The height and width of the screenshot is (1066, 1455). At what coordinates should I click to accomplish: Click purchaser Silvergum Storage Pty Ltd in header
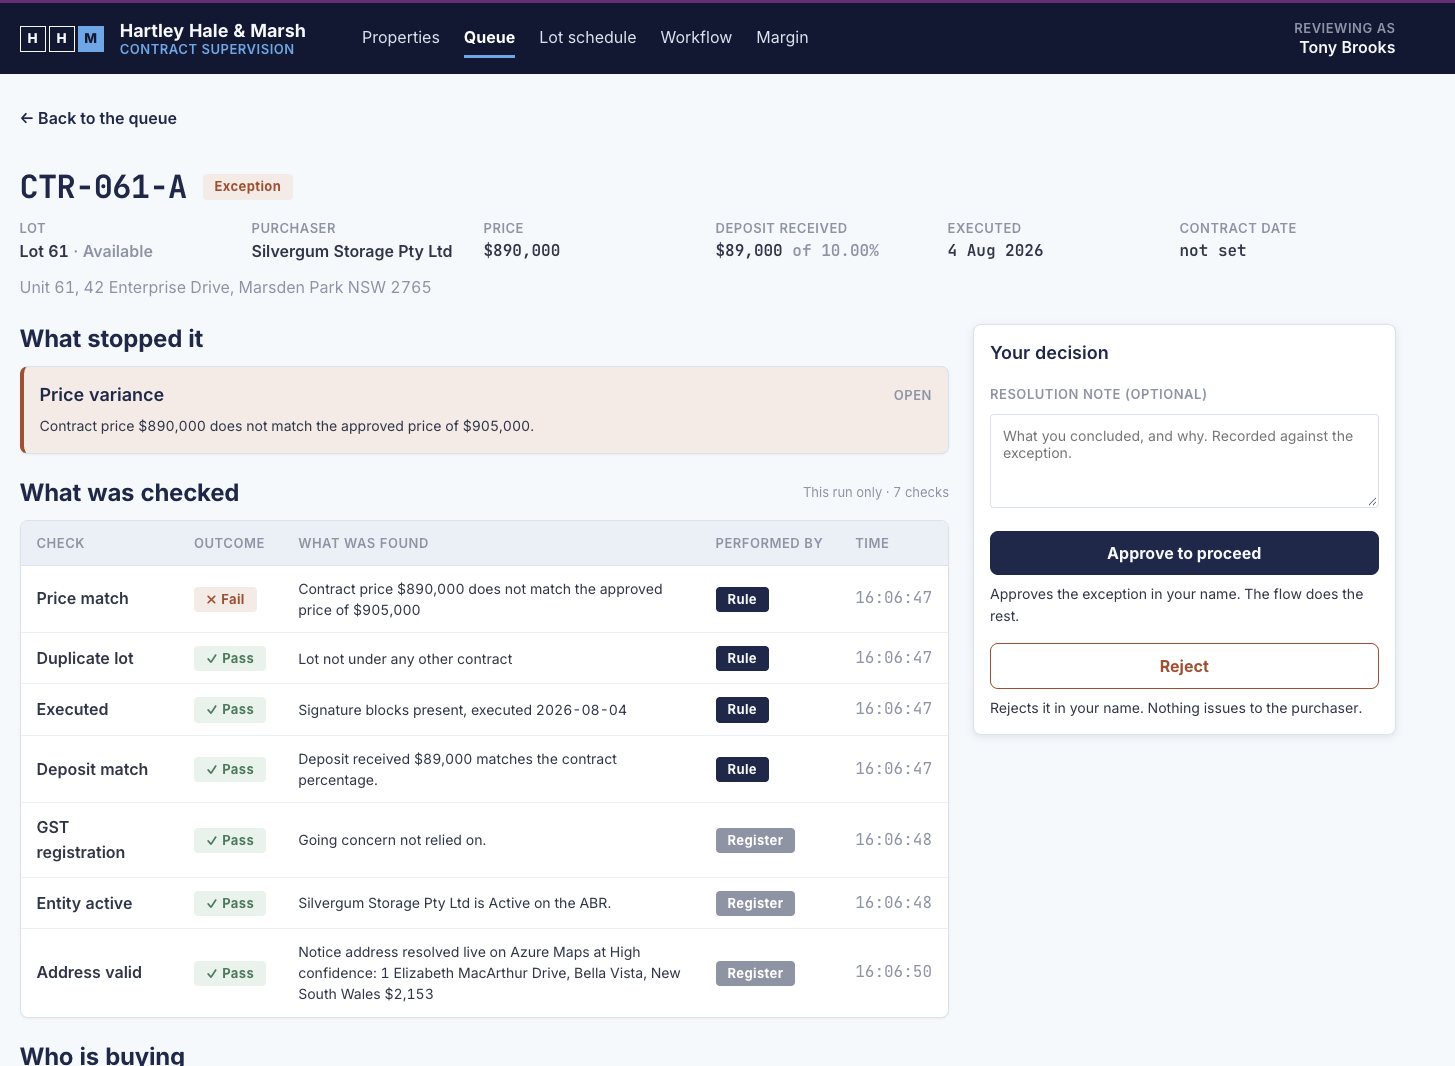352,251
